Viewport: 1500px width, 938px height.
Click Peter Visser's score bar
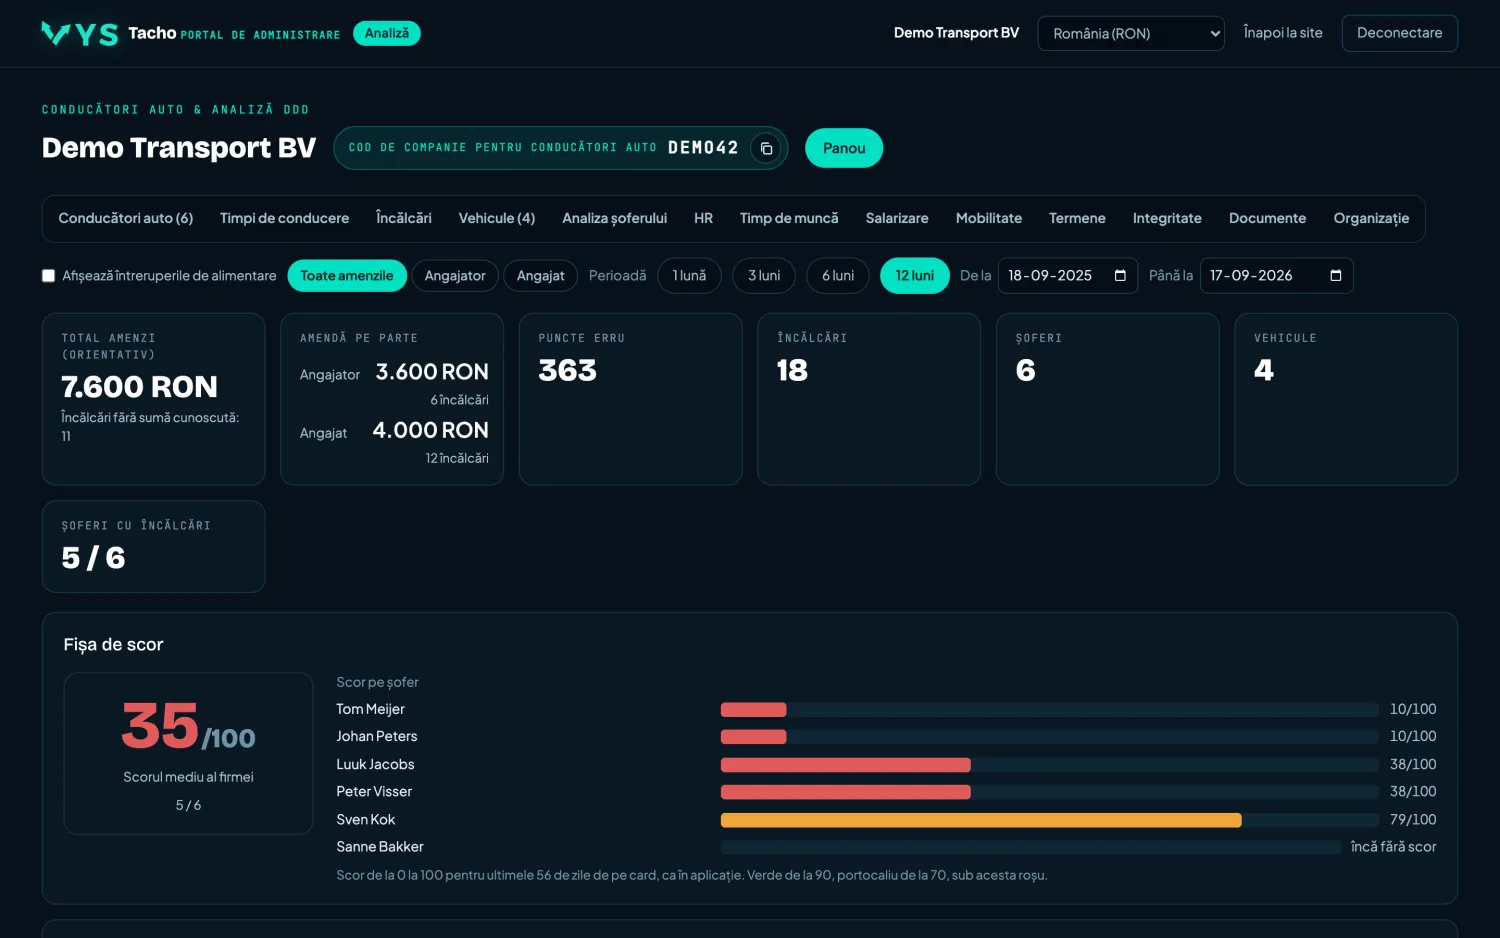pos(846,792)
